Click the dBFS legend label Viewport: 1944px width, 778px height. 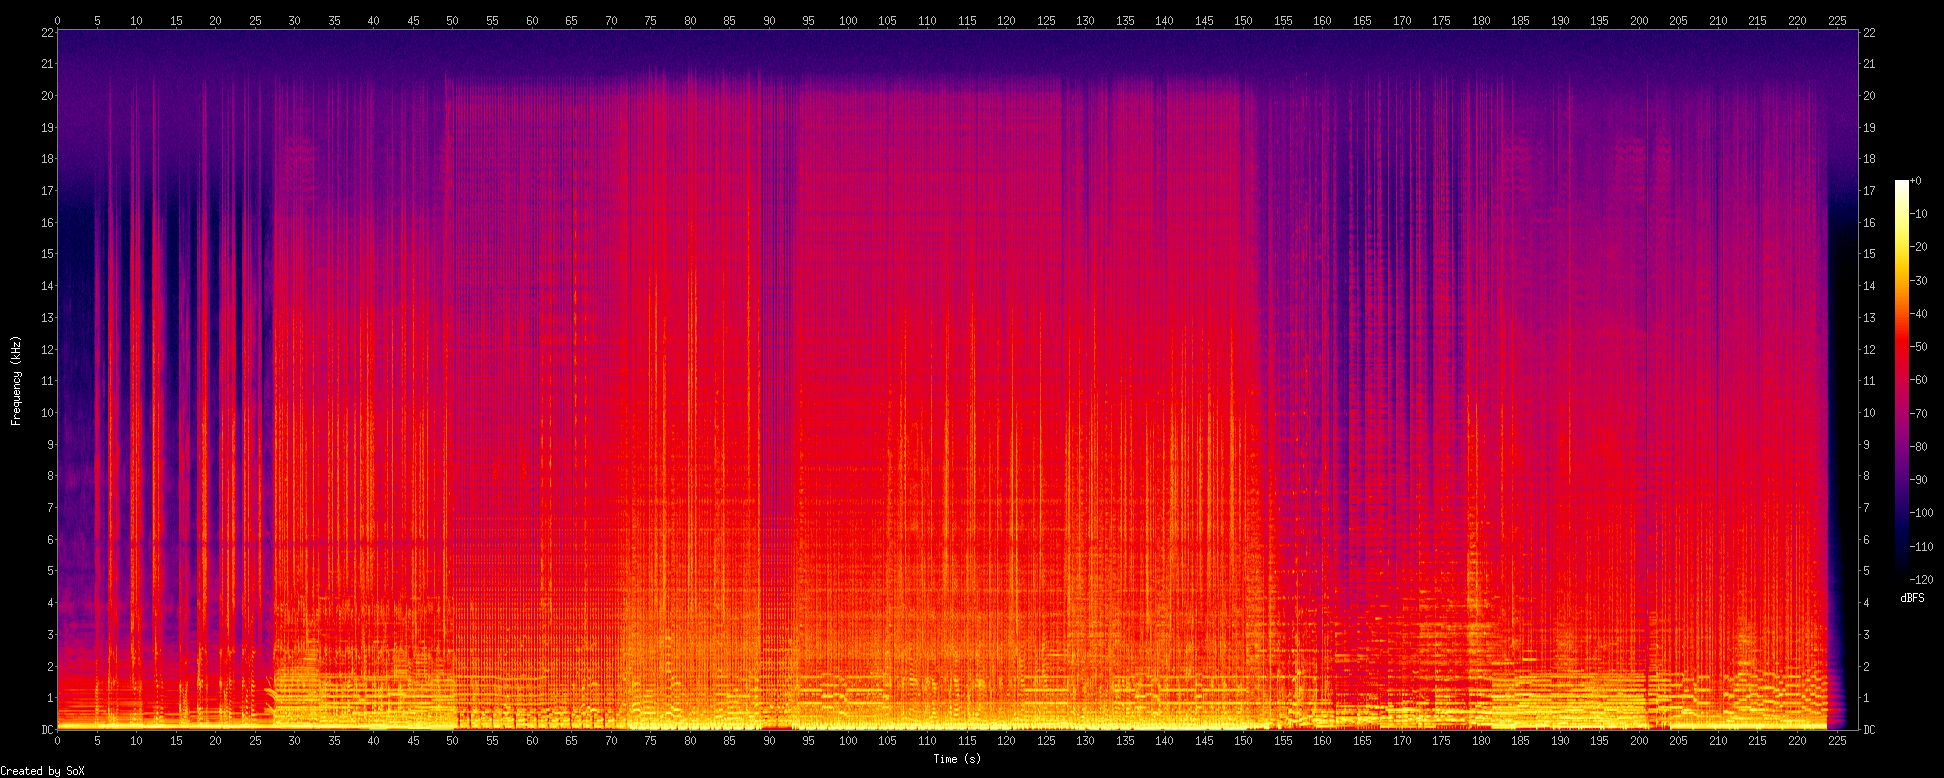tap(1911, 598)
